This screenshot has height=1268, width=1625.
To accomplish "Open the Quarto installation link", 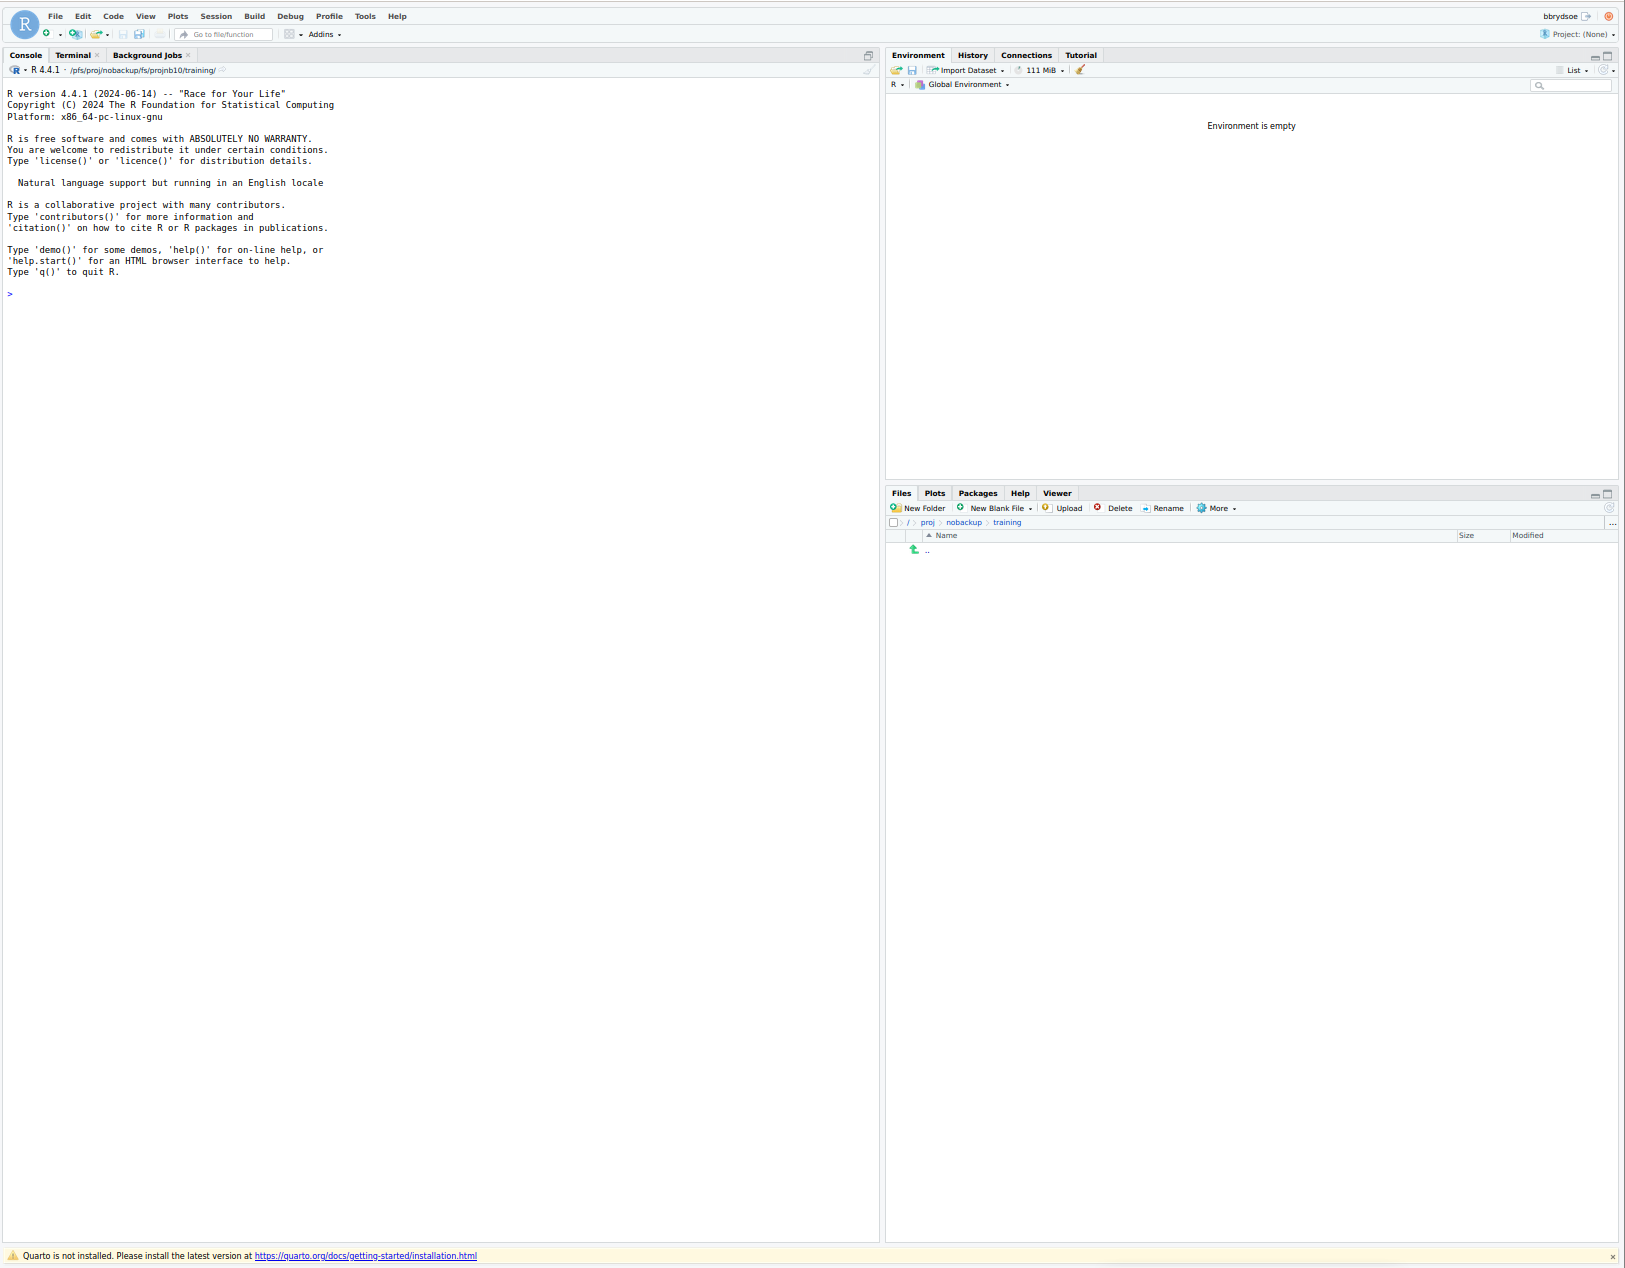I will (366, 1256).
